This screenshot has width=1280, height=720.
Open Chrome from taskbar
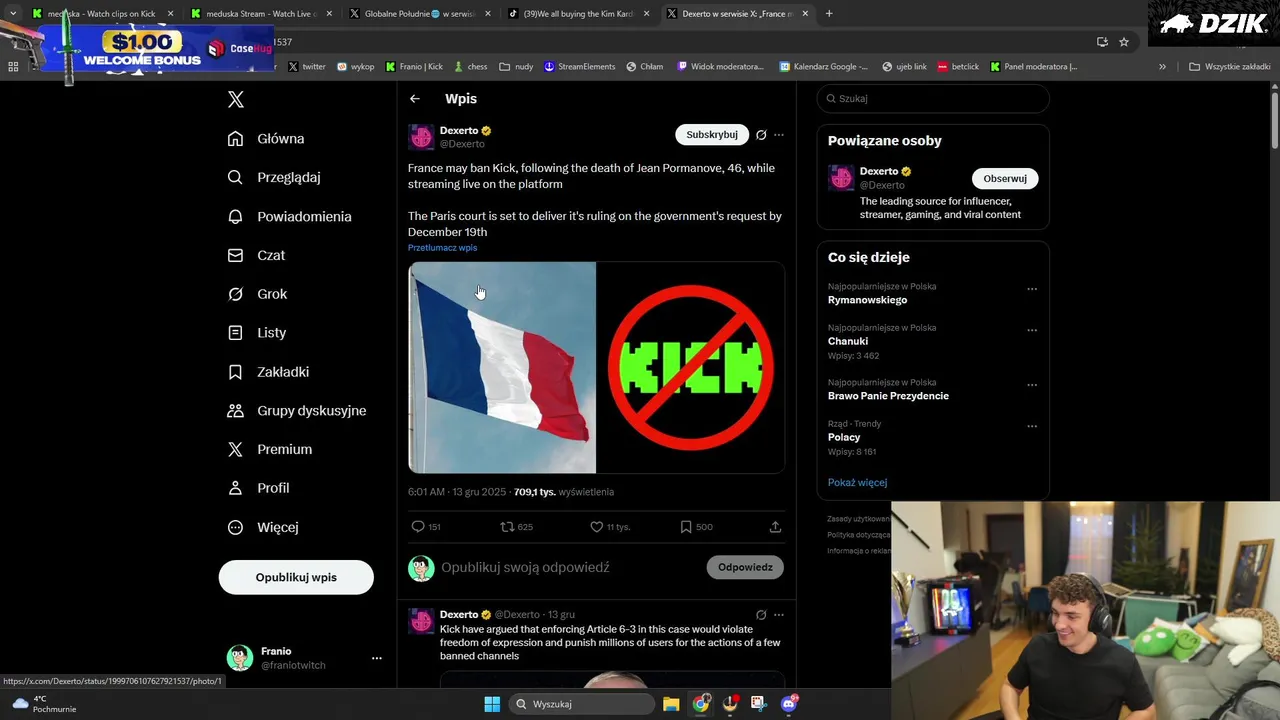[701, 704]
